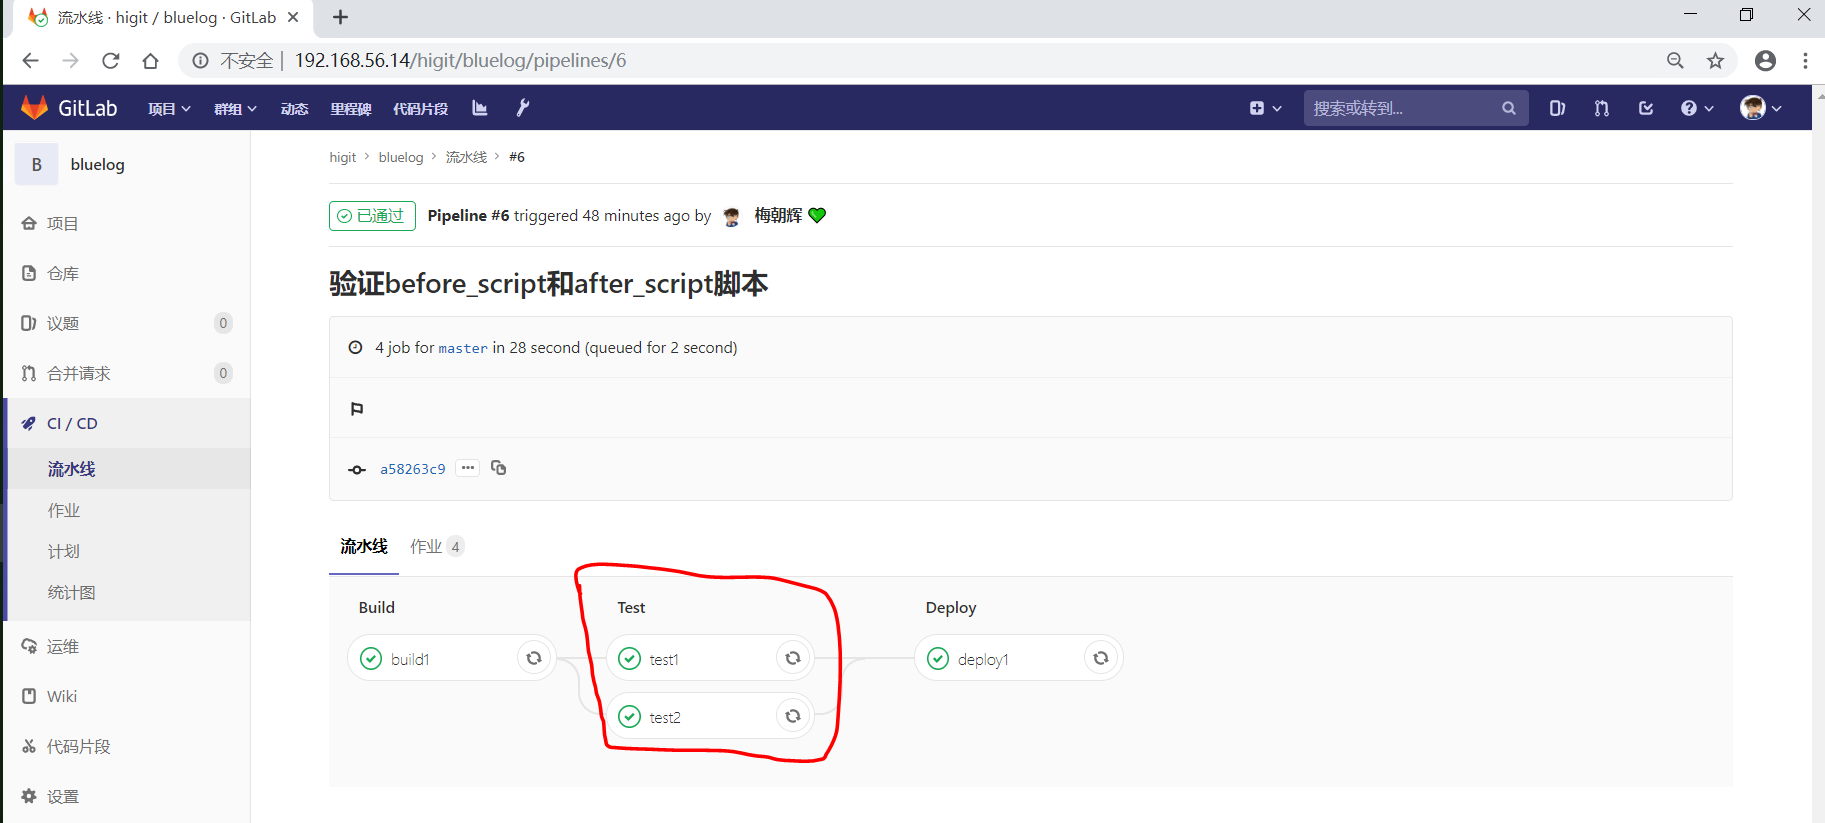The width and height of the screenshot is (1825, 823).
Task: Open the to-do list icon in navbar
Action: pos(1646,108)
